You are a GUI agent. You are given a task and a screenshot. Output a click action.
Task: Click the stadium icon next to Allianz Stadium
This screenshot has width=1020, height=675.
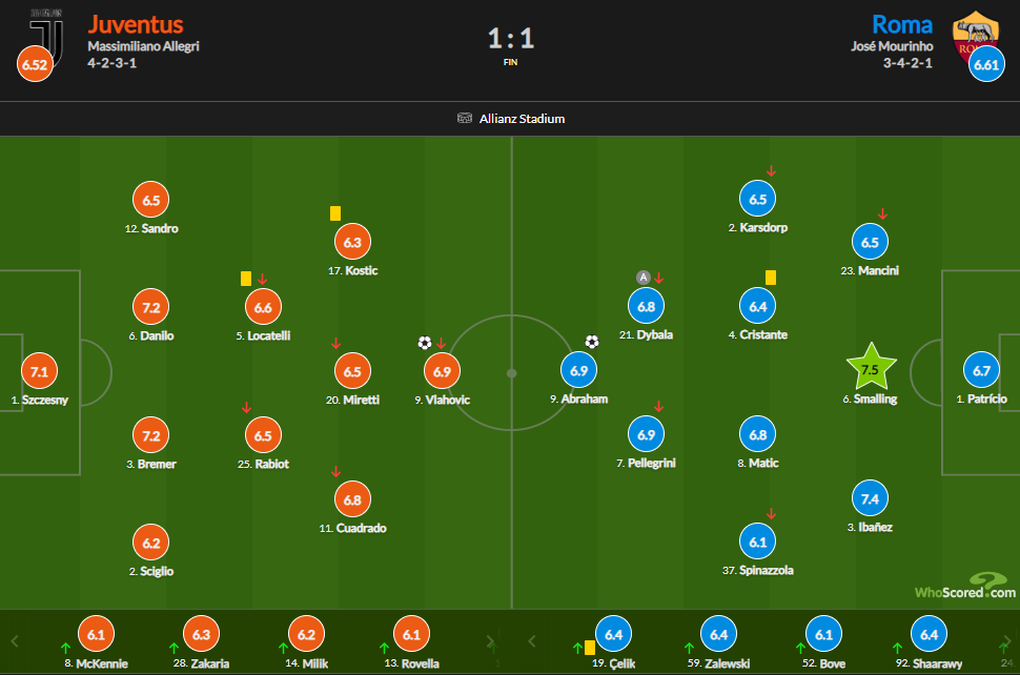(464, 118)
